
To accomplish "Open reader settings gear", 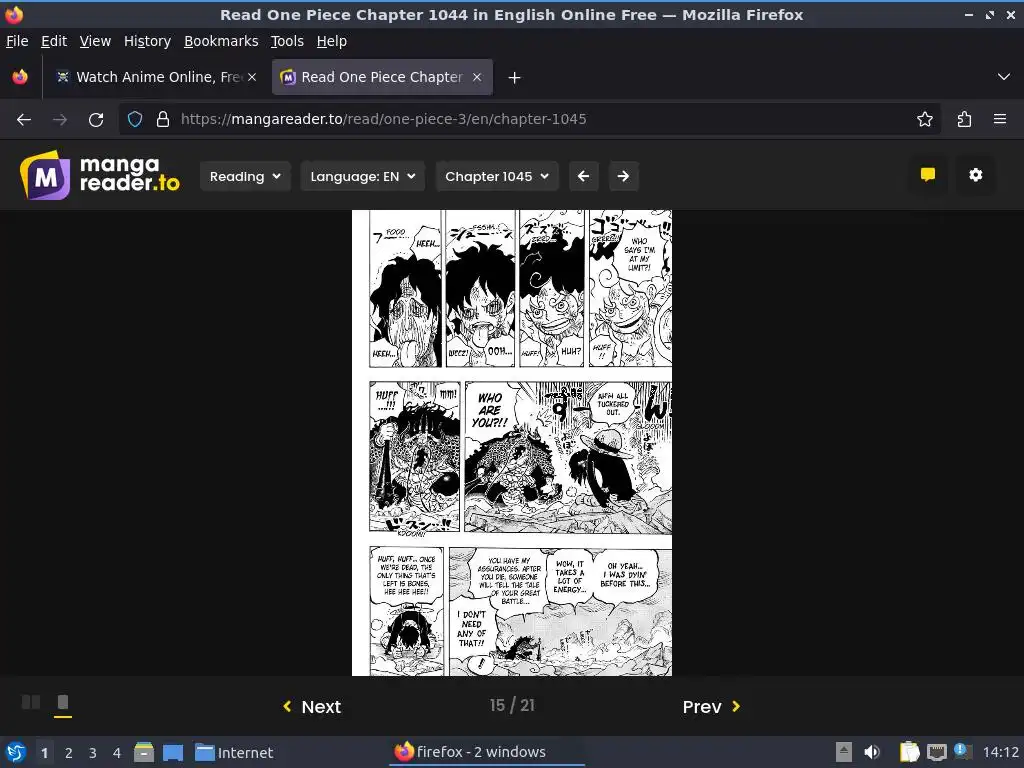I will [x=975, y=175].
